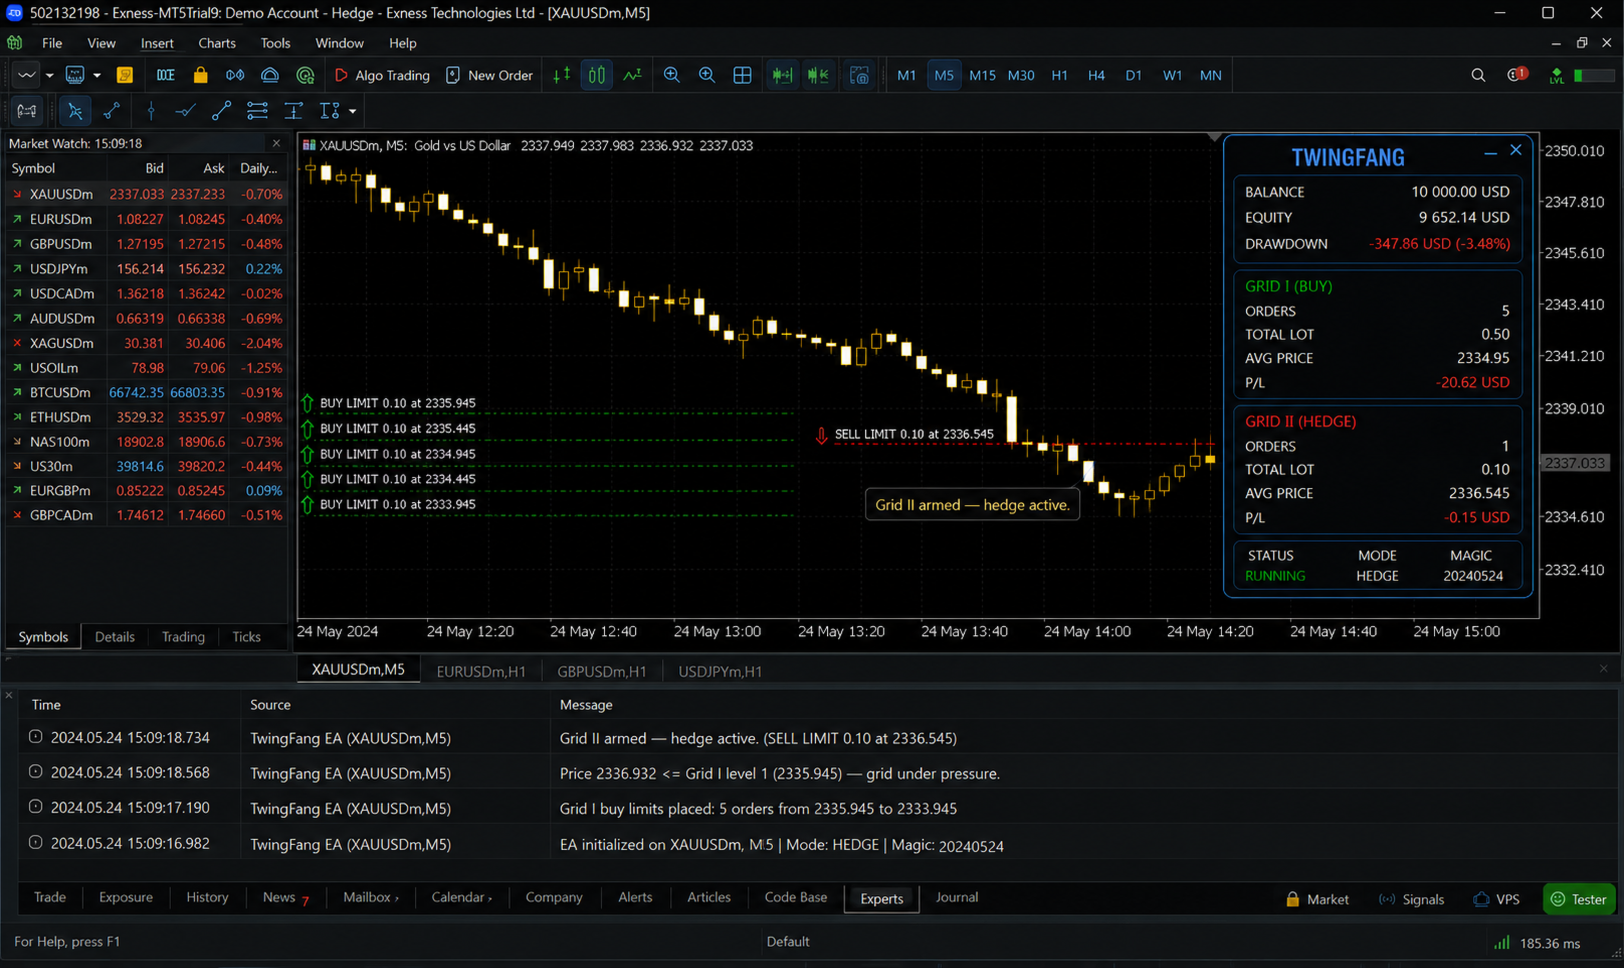Click the toolbar object list icon
Image resolution: width=1624 pixels, height=968 pixels.
(x=27, y=111)
